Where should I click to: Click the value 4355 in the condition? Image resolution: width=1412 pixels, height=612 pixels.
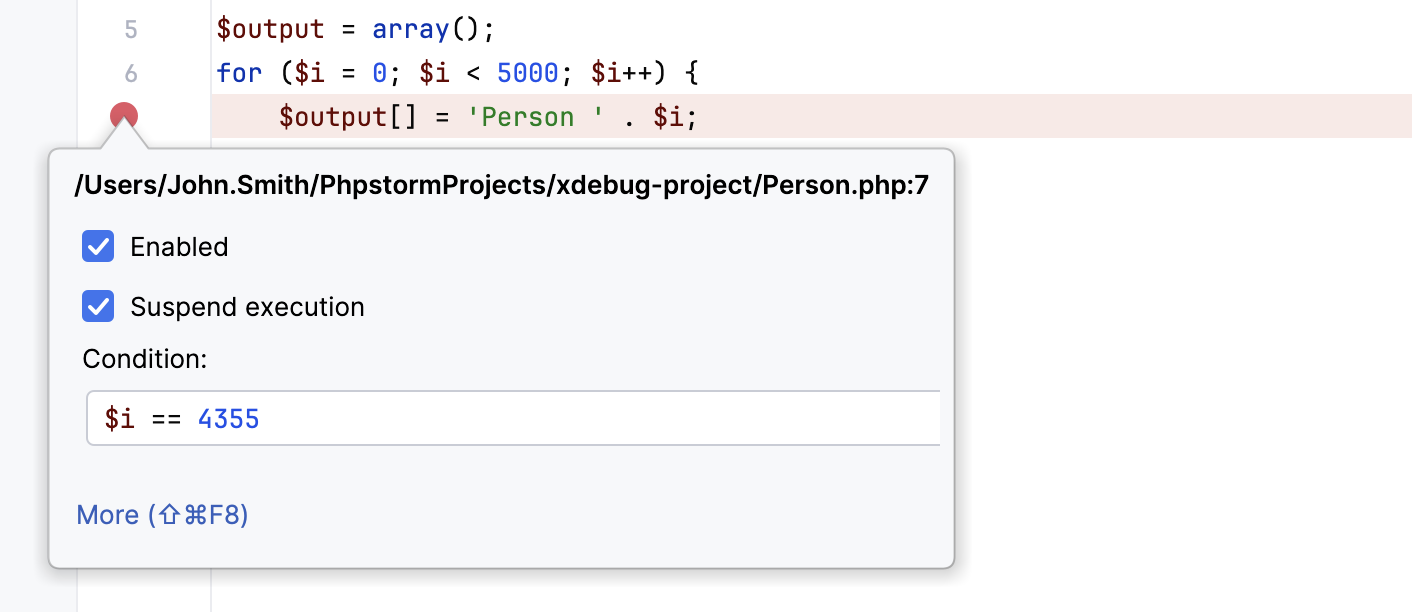tap(228, 417)
